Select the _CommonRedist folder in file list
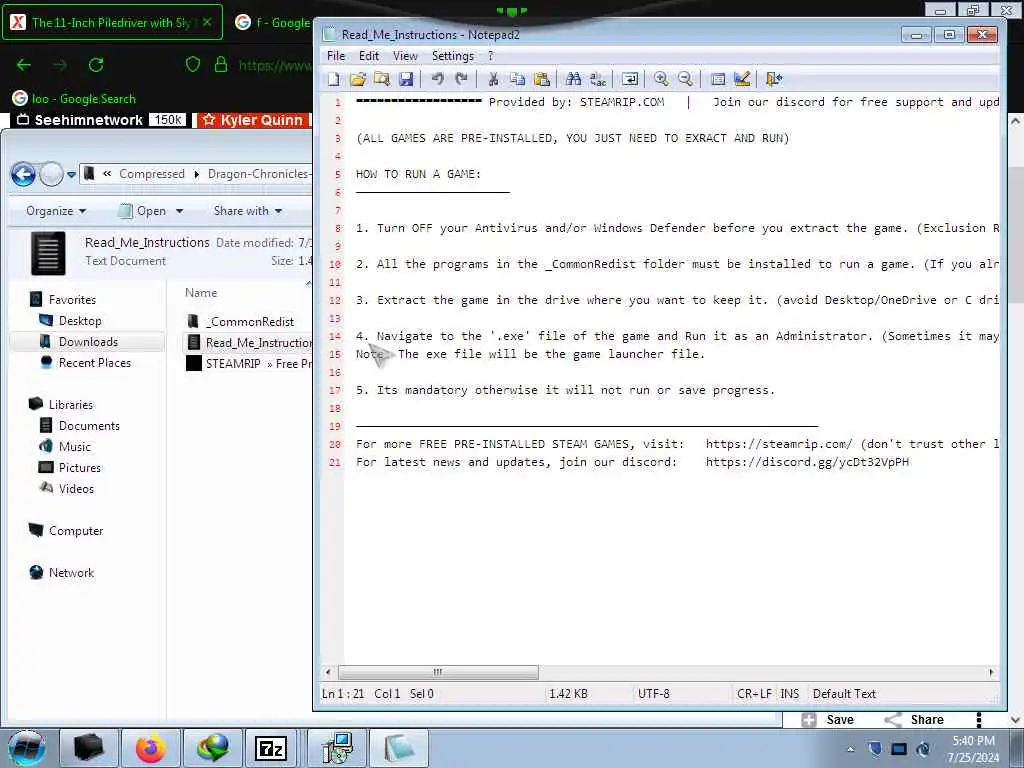The image size is (1024, 768). (249, 321)
